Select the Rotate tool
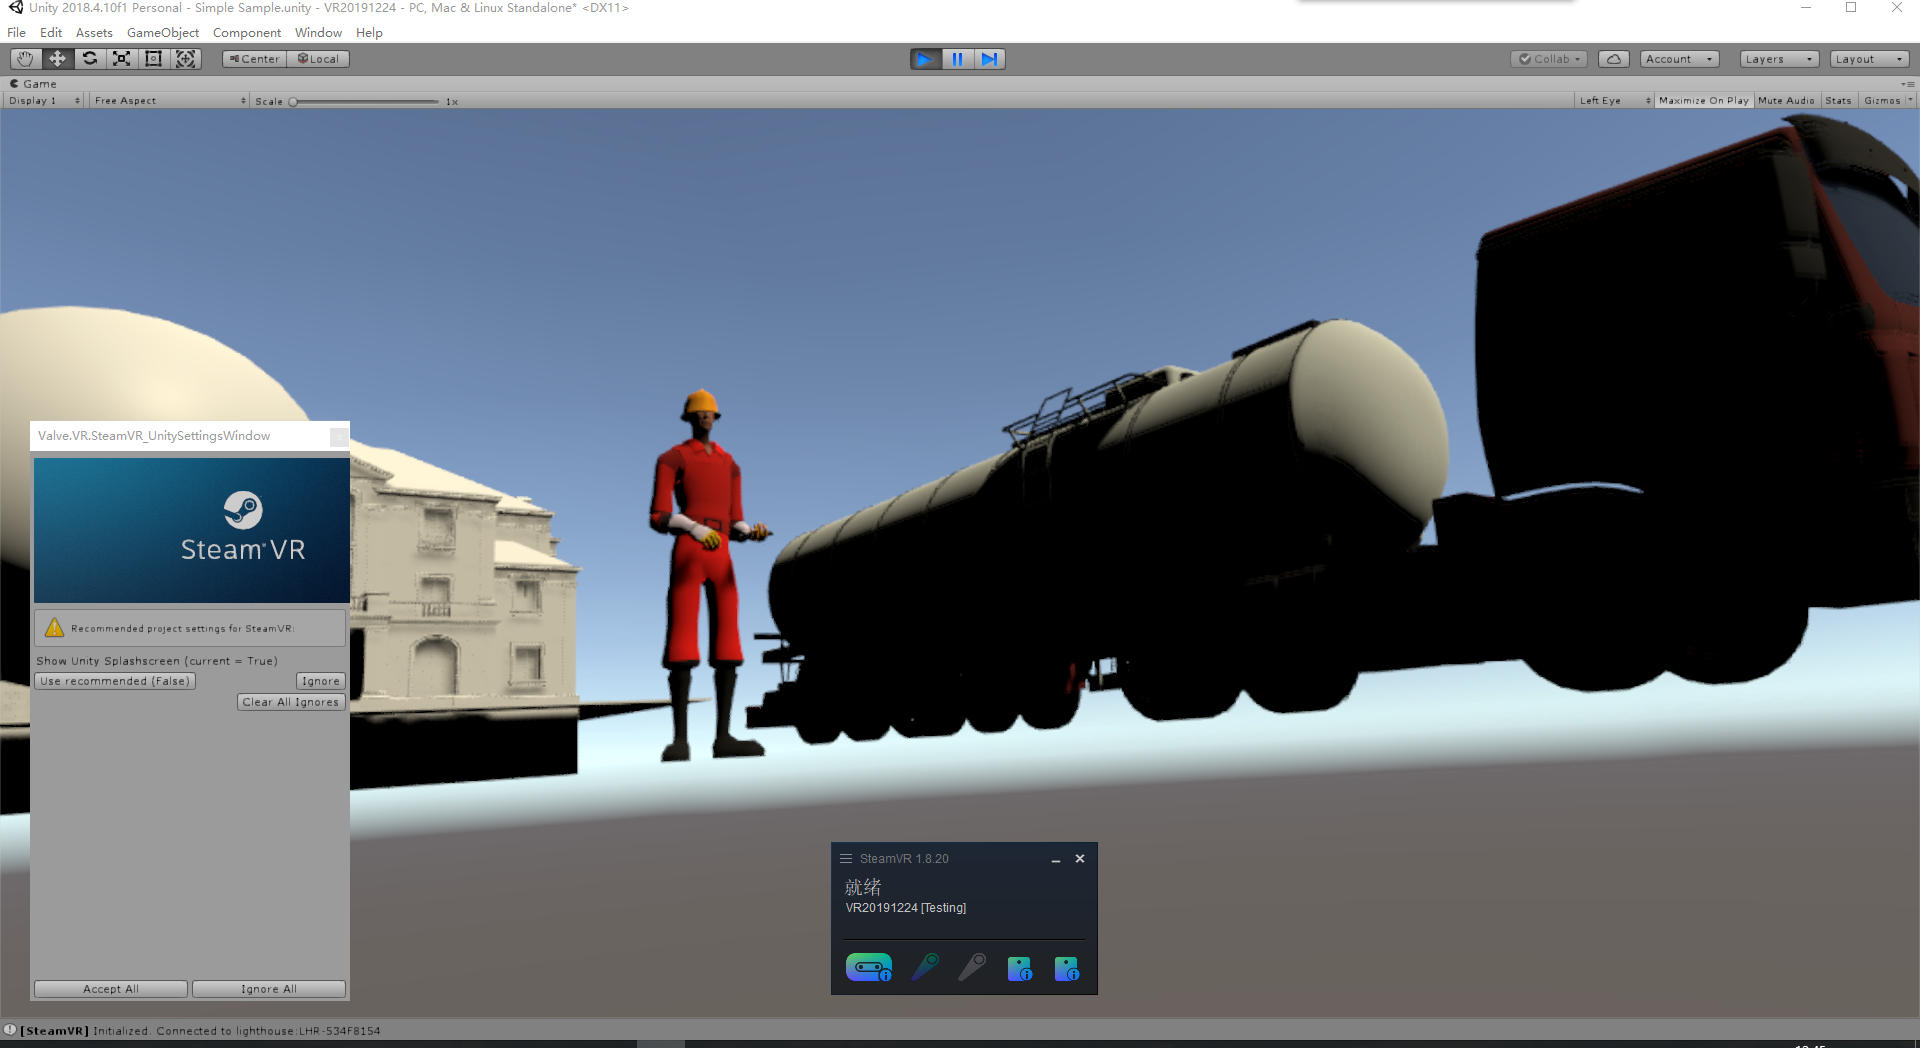This screenshot has height=1048, width=1920. [89, 59]
